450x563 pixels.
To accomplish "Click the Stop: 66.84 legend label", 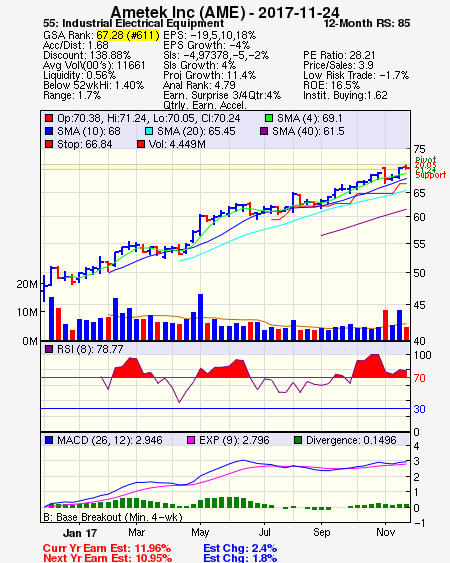I will [x=84, y=144].
